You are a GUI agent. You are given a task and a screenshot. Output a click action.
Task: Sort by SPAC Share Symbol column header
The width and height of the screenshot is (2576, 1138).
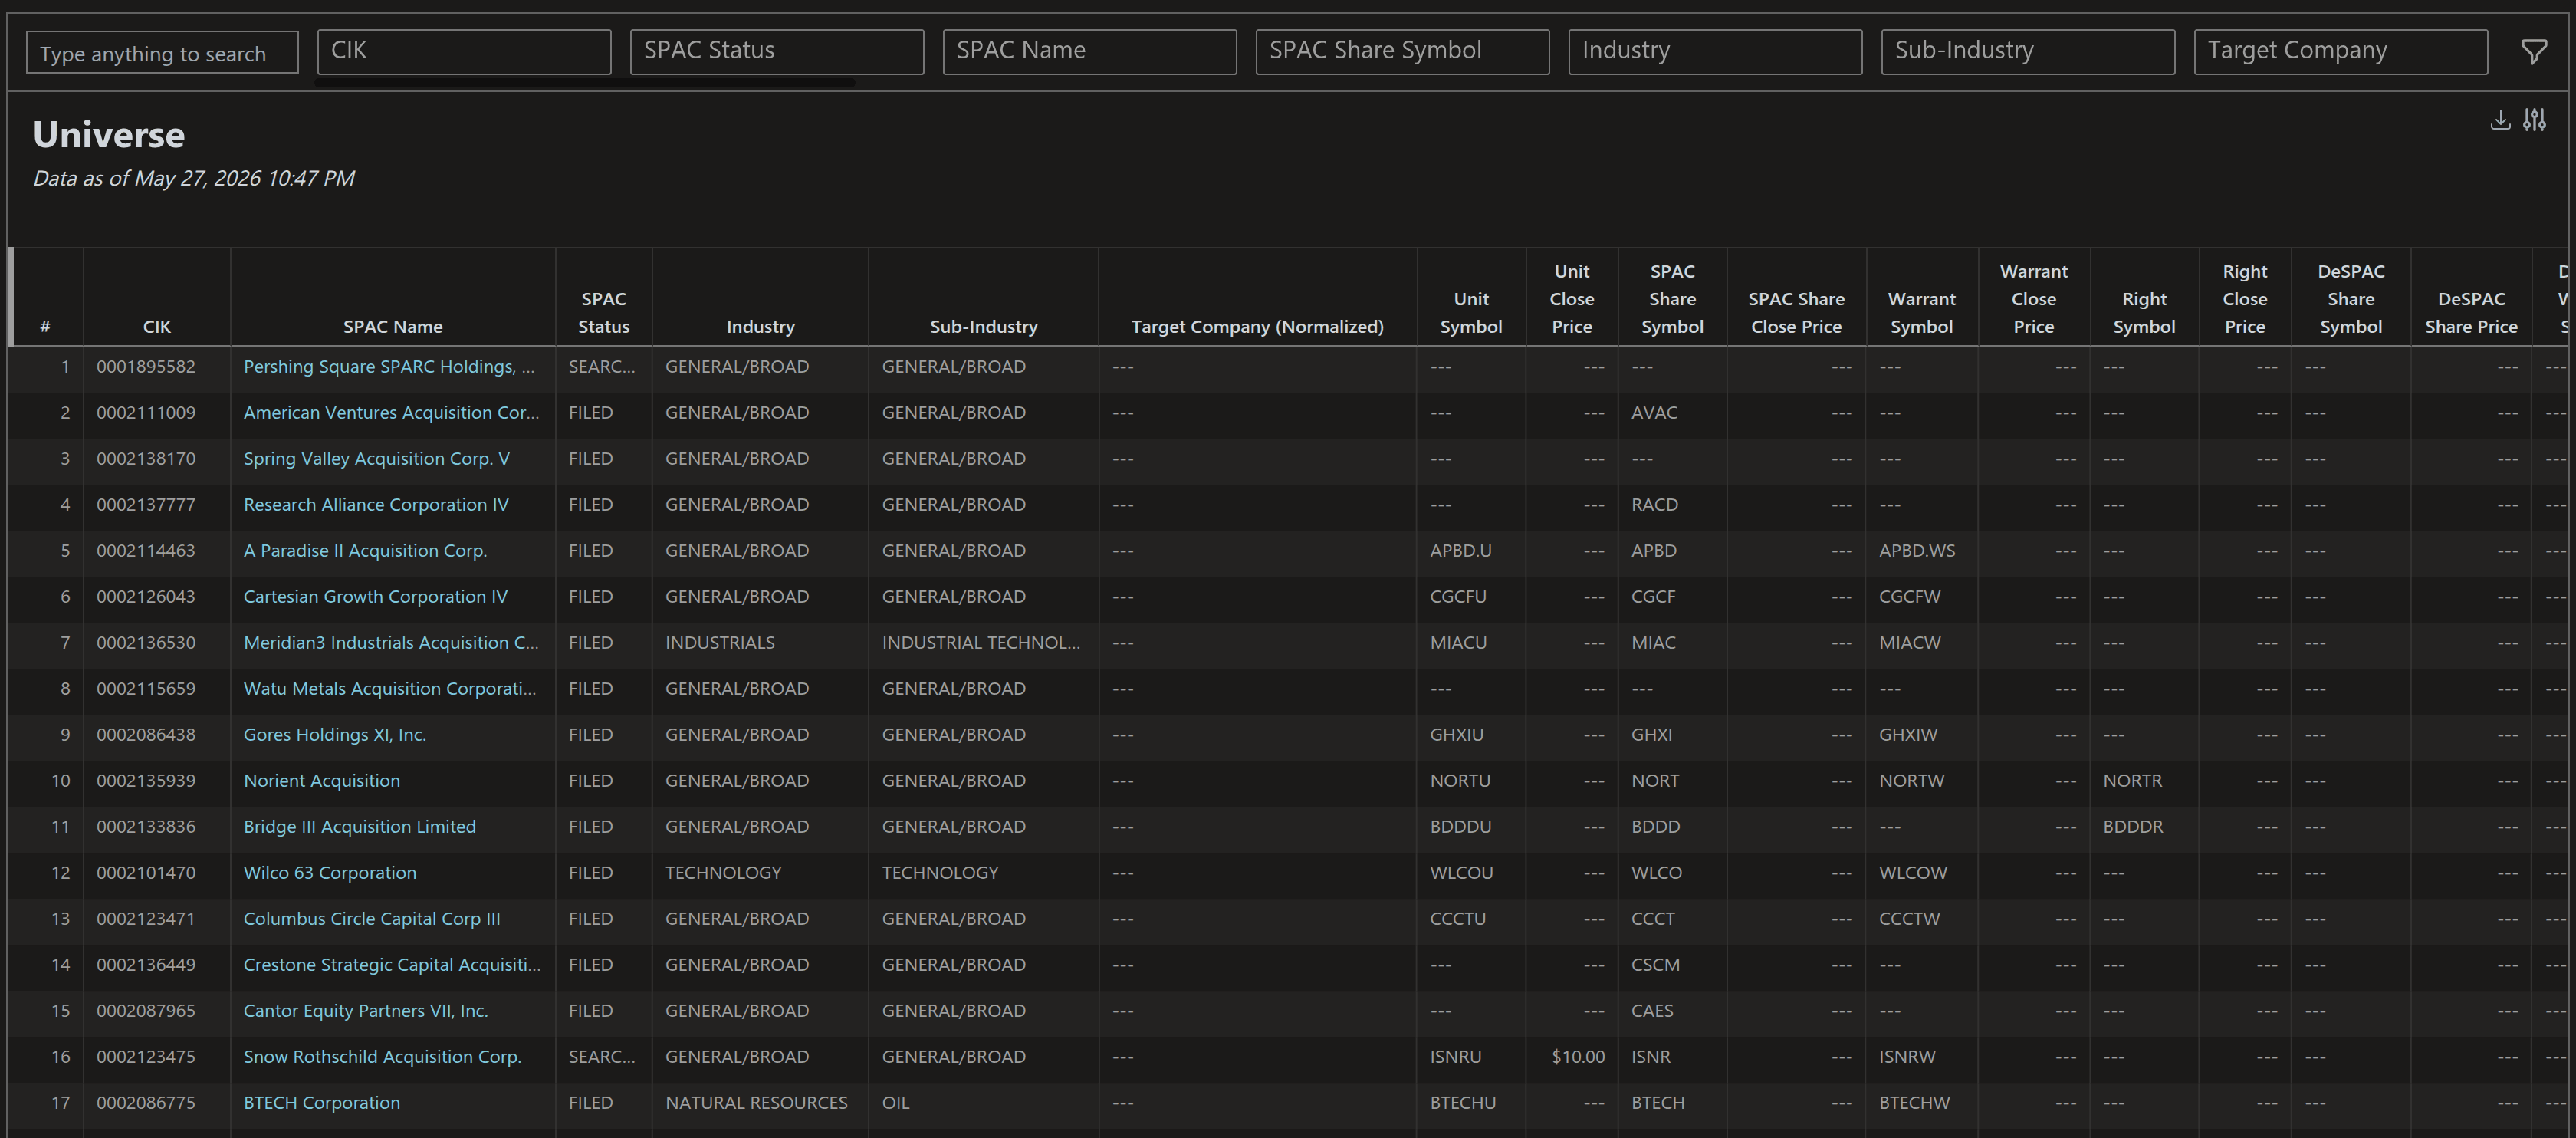click(1672, 299)
